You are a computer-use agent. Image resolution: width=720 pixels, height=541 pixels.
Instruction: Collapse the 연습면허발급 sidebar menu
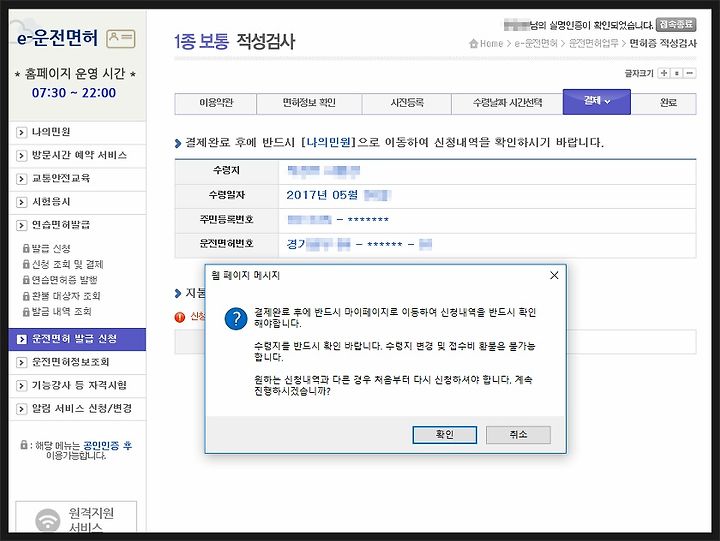click(77, 225)
